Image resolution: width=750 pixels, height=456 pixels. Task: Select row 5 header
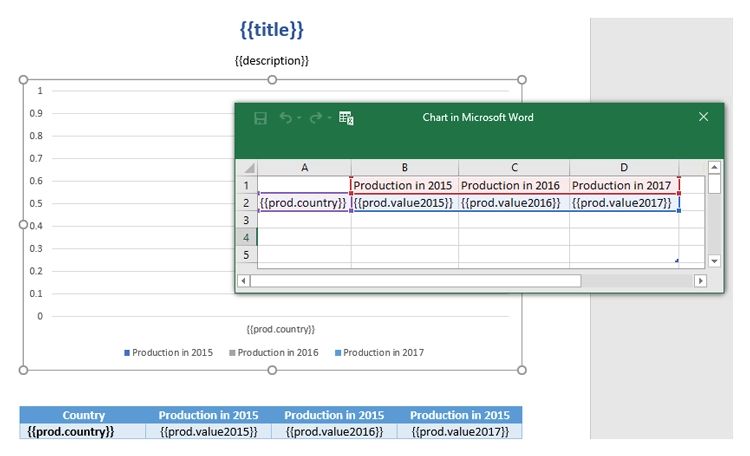click(247, 255)
